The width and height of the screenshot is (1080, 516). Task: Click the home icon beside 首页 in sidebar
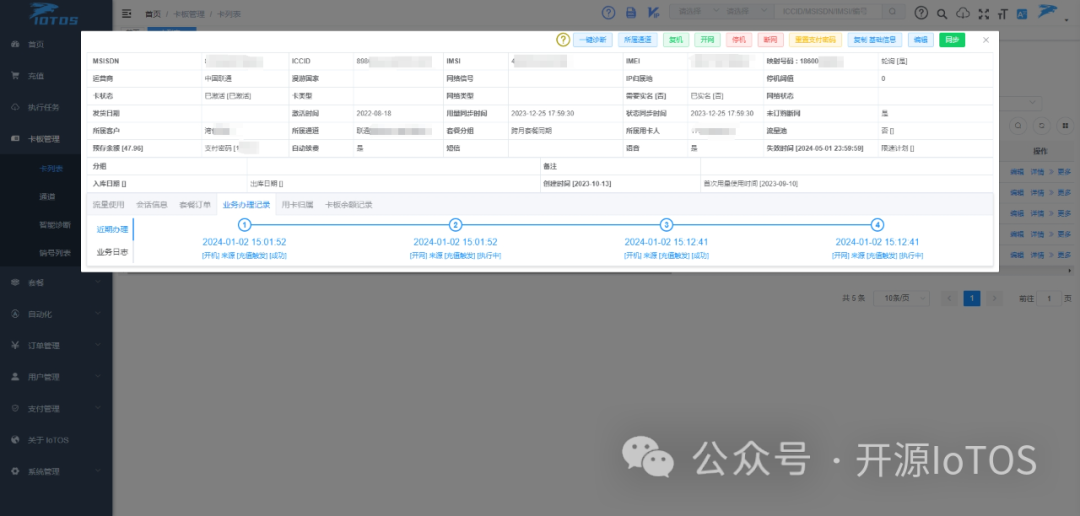(15, 44)
